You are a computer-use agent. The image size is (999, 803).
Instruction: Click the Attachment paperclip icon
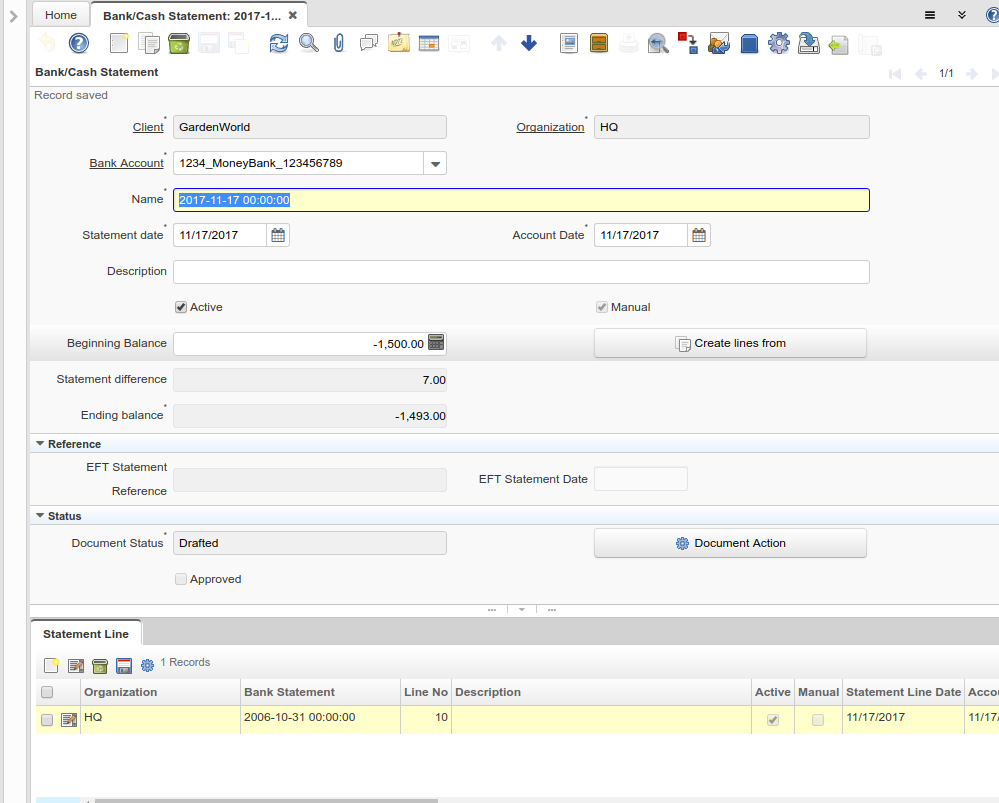pos(339,43)
